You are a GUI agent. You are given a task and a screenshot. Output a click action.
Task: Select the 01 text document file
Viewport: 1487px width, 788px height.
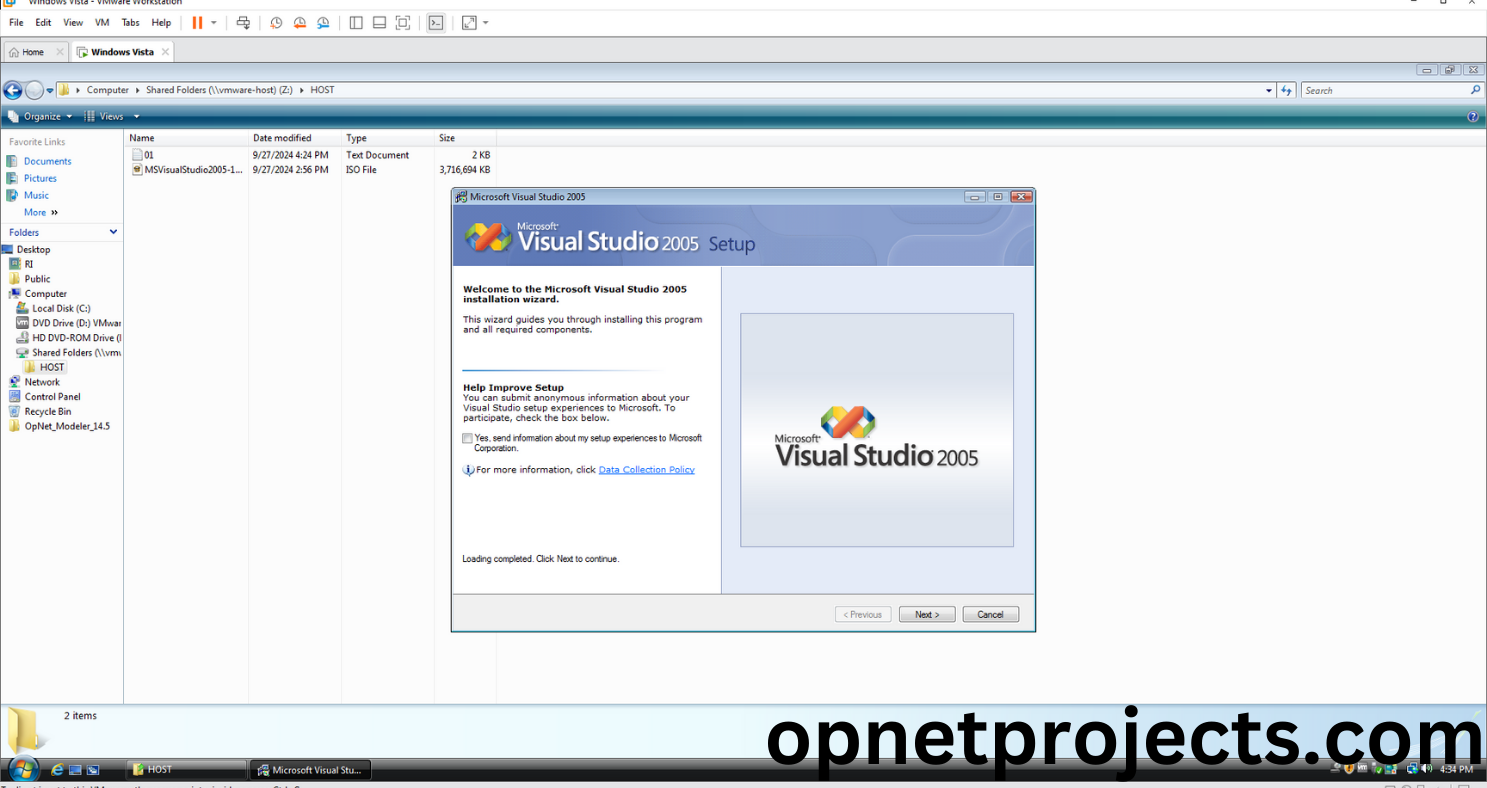pyautogui.click(x=149, y=155)
